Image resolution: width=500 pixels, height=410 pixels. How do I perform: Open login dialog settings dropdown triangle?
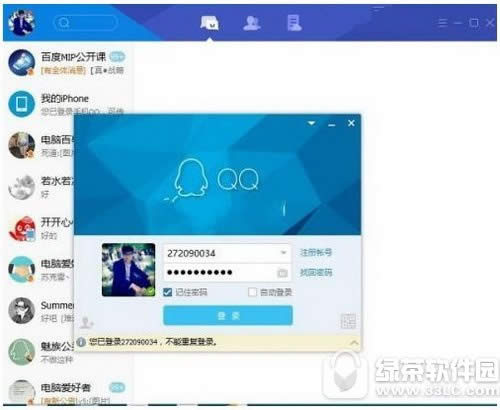311,124
